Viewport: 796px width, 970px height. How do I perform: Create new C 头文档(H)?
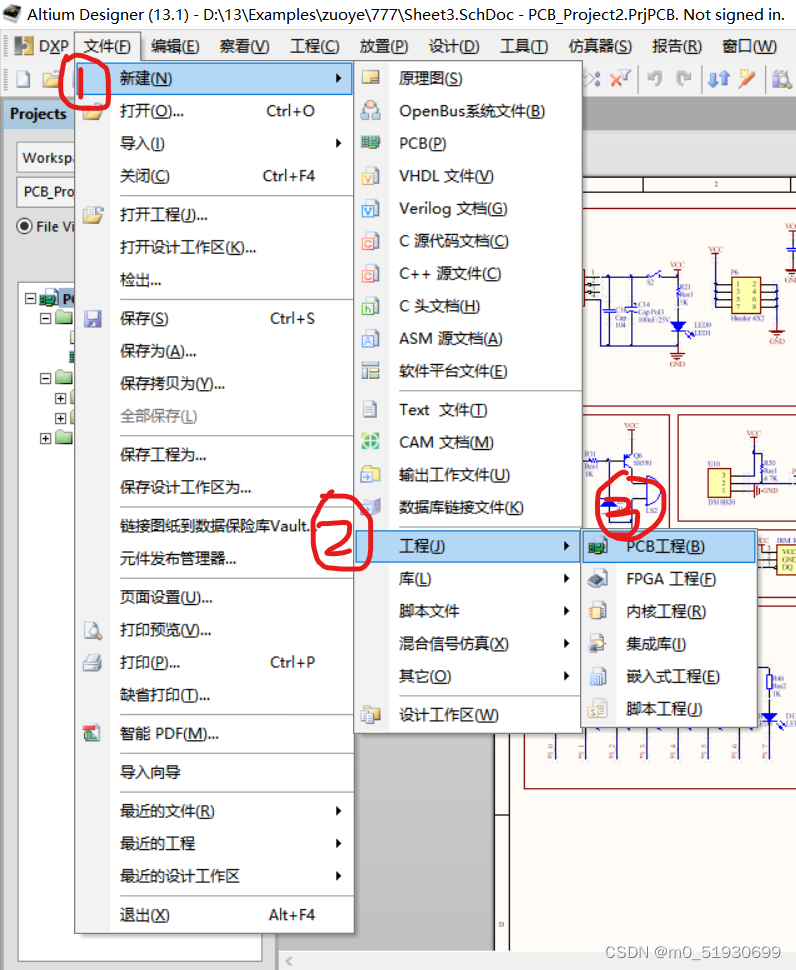click(469, 306)
